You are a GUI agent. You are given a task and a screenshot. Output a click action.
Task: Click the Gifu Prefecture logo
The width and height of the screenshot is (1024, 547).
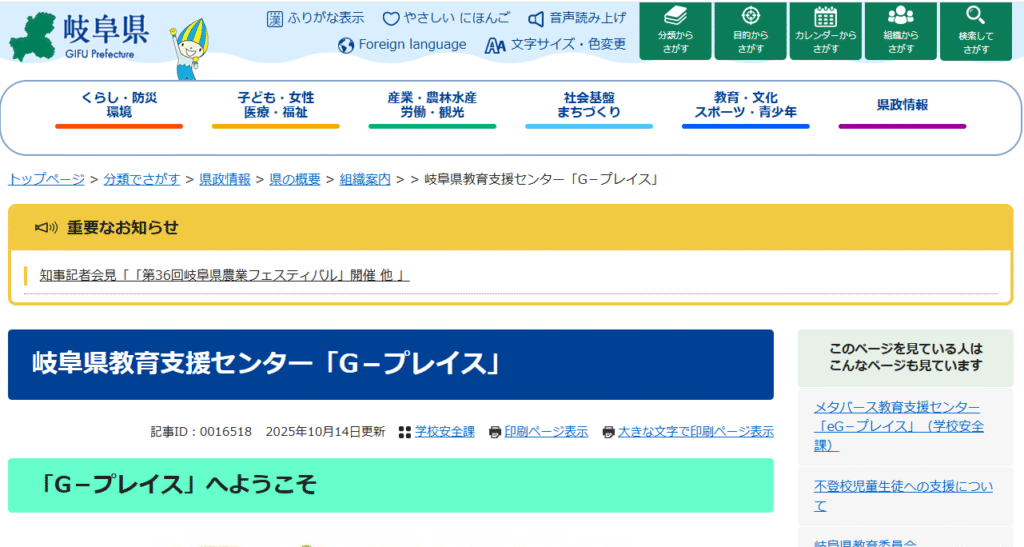[78, 37]
